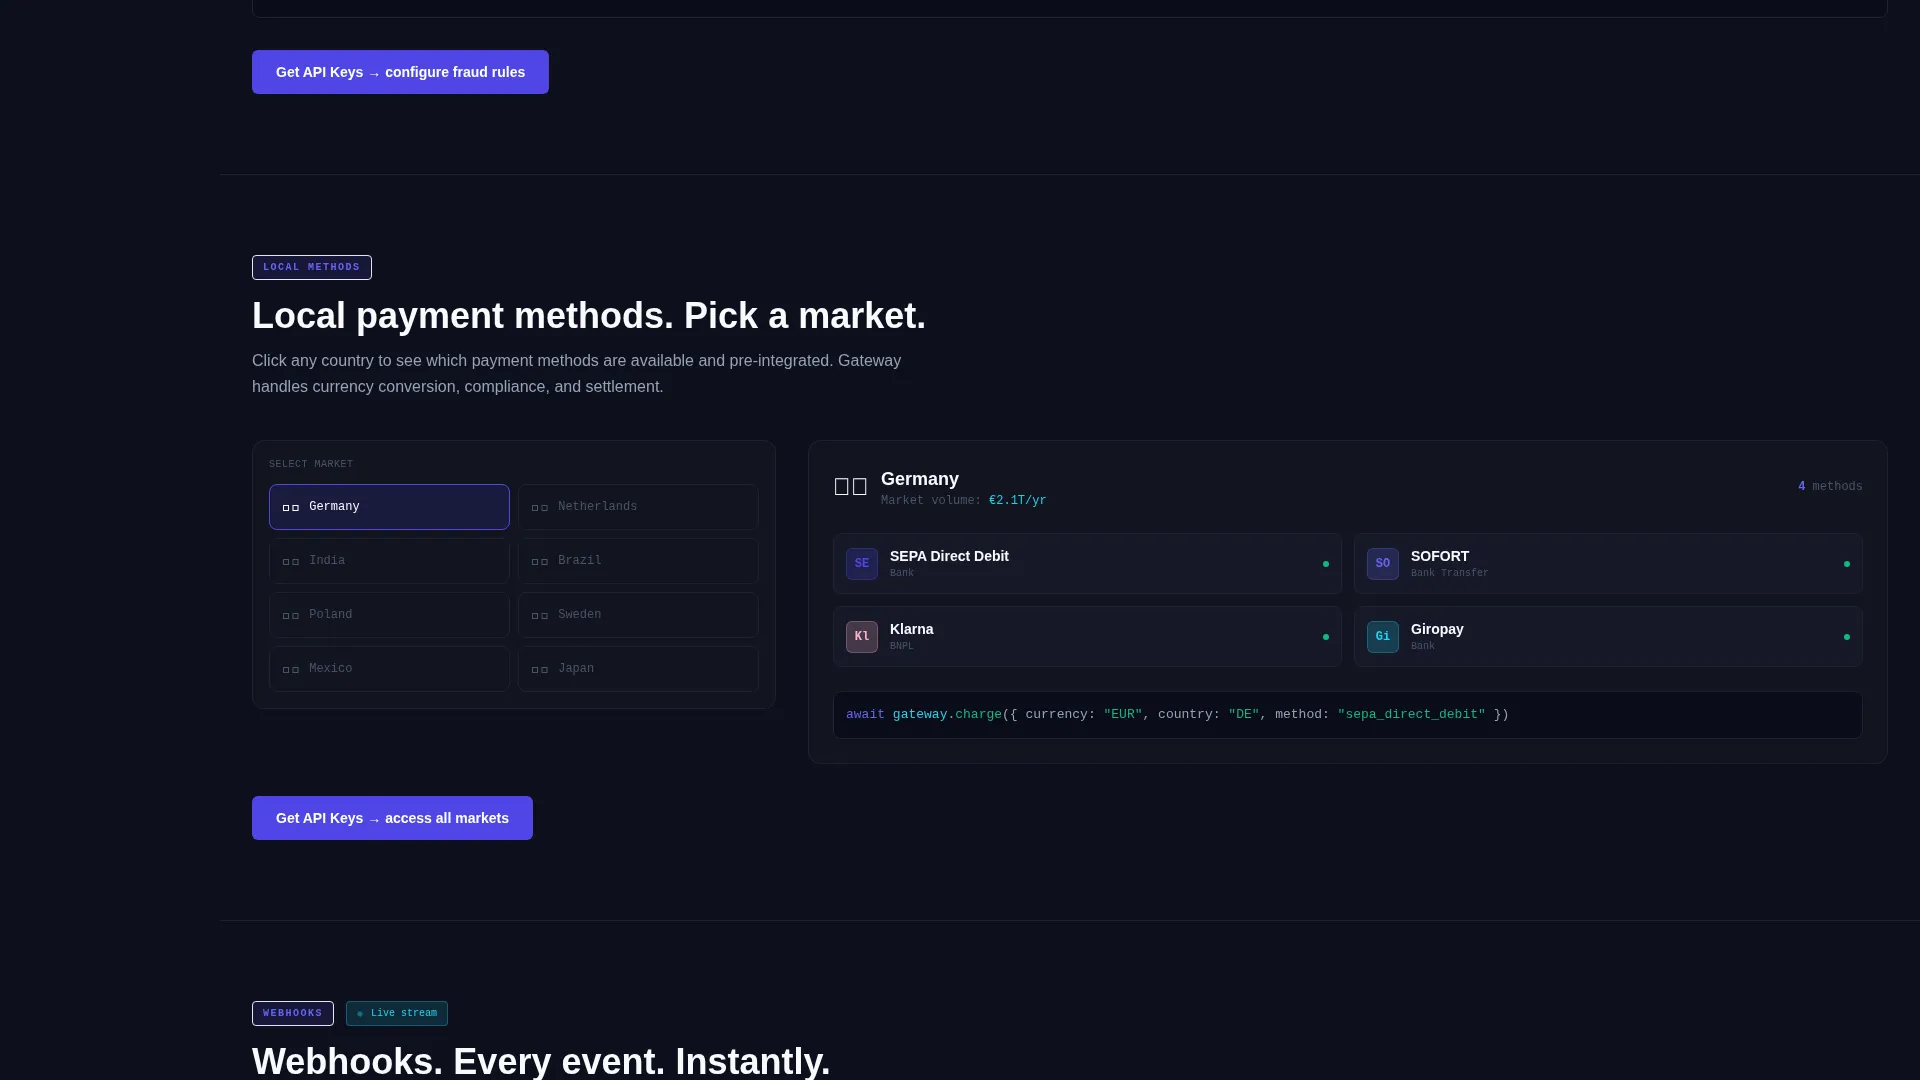Click the status dot on the SEPA Direct Debit card
Viewport: 1920px width, 1080px height.
tap(1326, 564)
